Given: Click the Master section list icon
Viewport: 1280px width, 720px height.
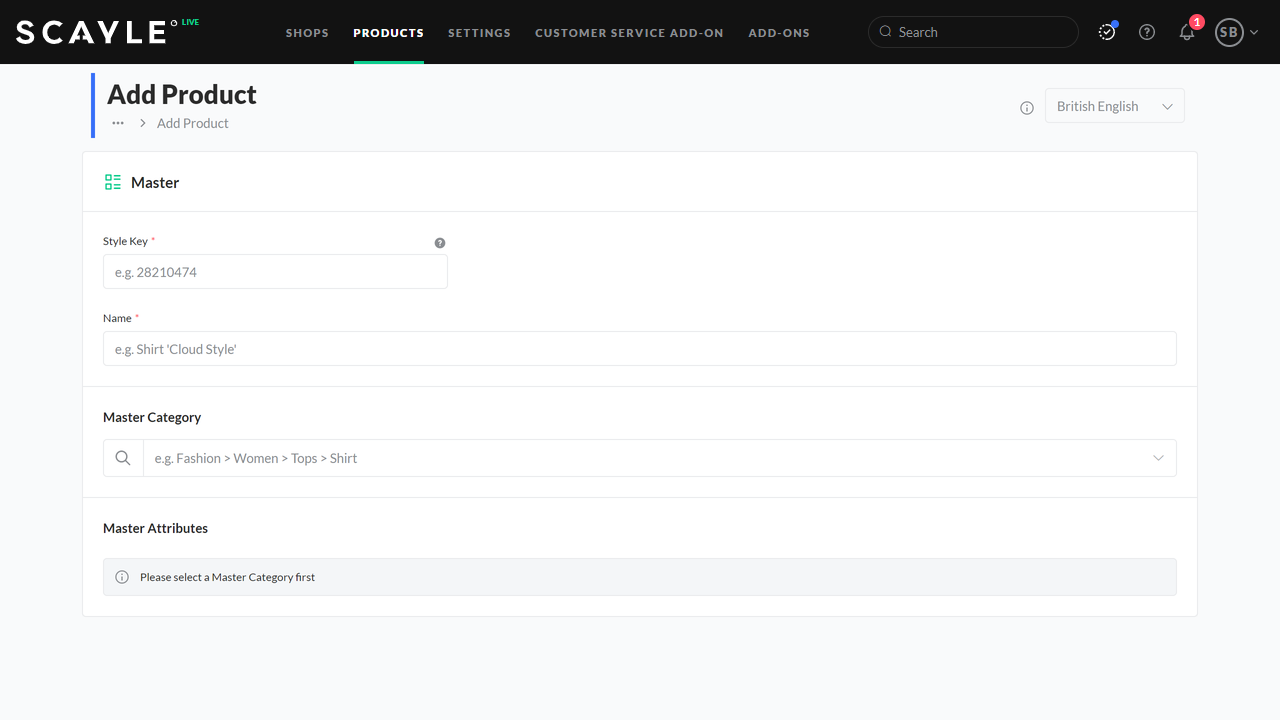Looking at the screenshot, I should pos(113,182).
